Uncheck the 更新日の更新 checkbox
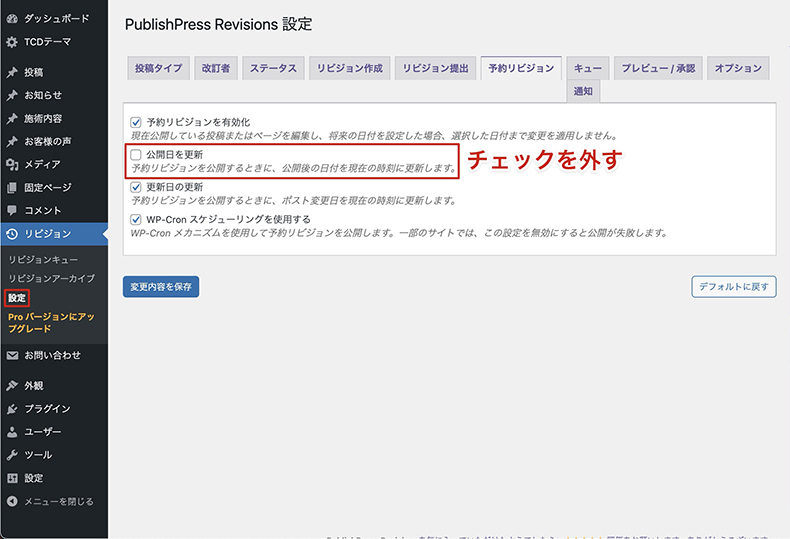 point(136,187)
